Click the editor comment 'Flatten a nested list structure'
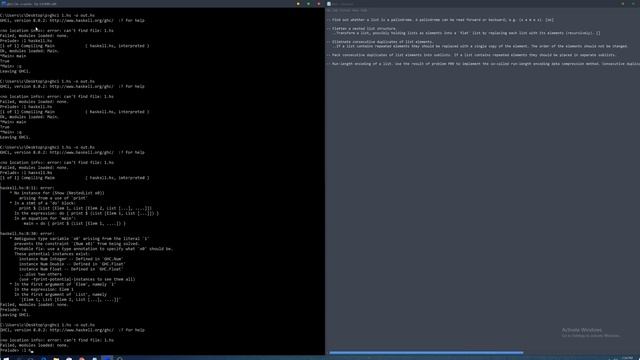This screenshot has width=640, height=360. click(x=362, y=29)
